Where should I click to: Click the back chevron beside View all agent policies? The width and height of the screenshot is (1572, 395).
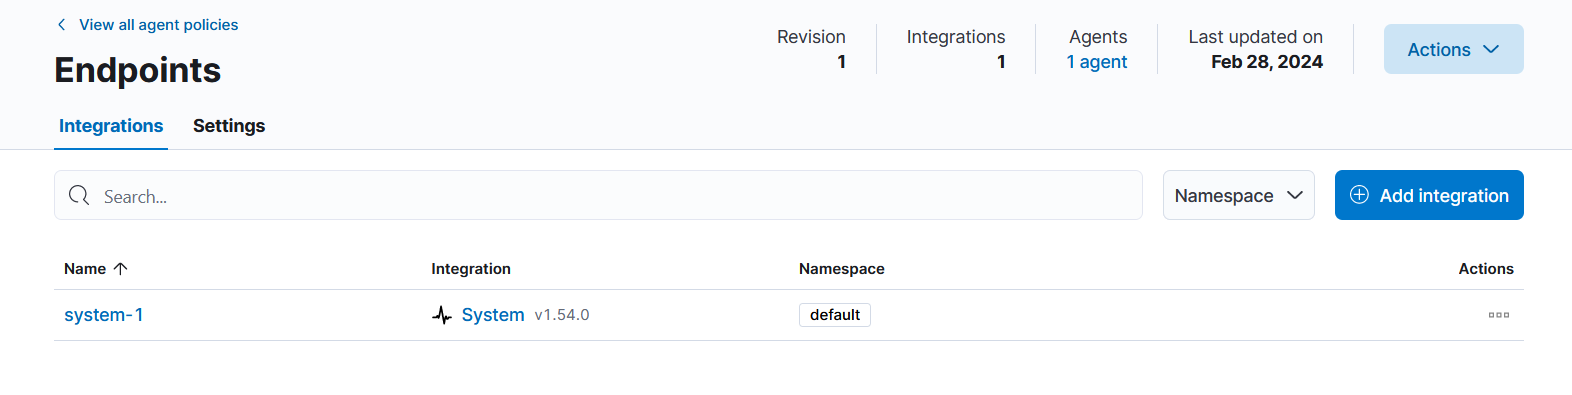62,25
